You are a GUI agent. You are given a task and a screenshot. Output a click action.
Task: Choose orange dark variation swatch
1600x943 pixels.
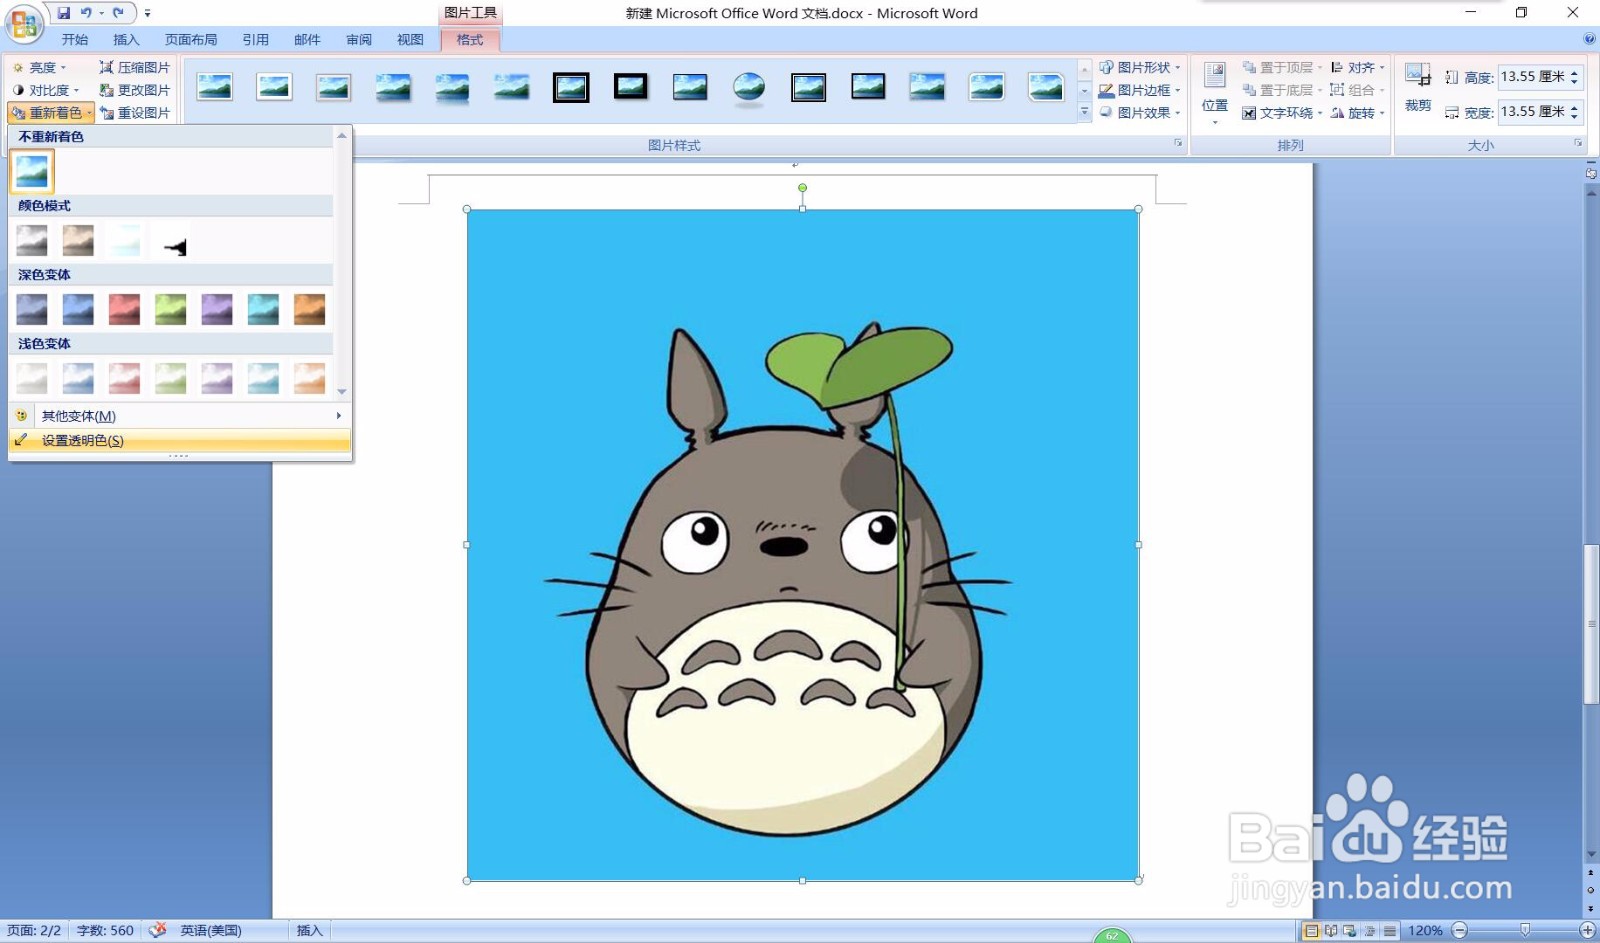(x=310, y=310)
